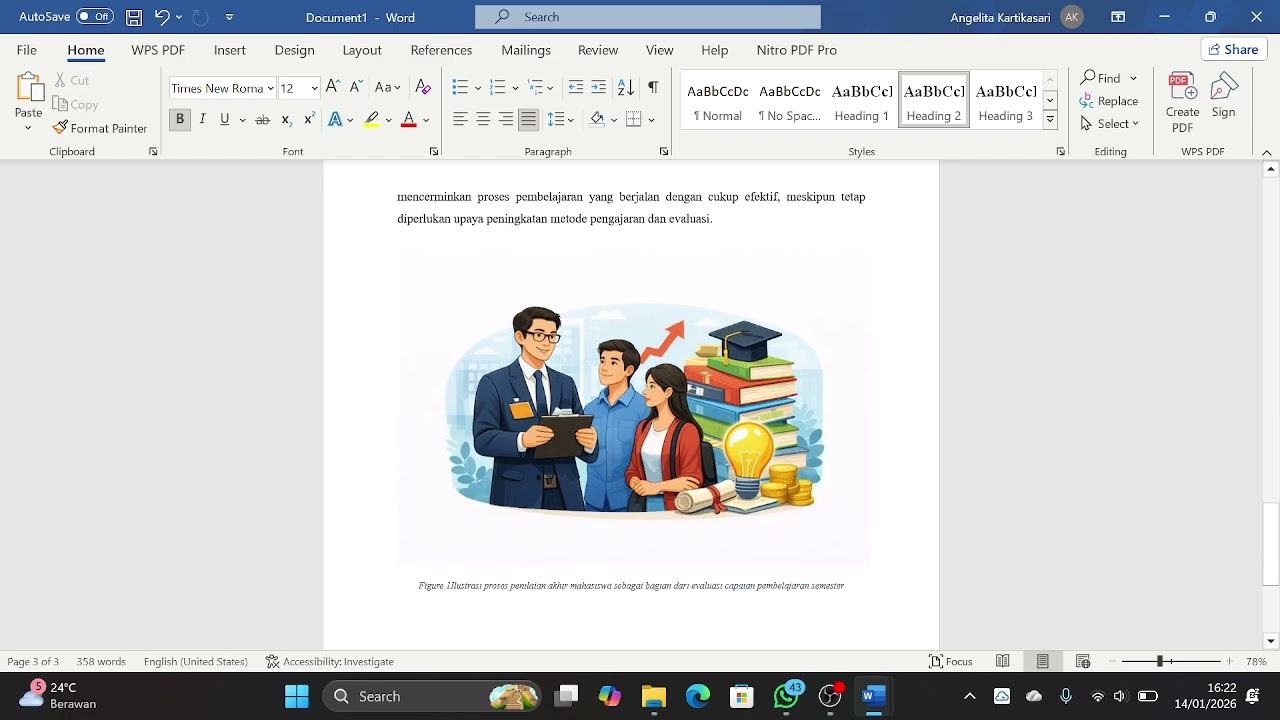This screenshot has height=720, width=1280.
Task: Click the zoom slider handle
Action: [x=1160, y=661]
